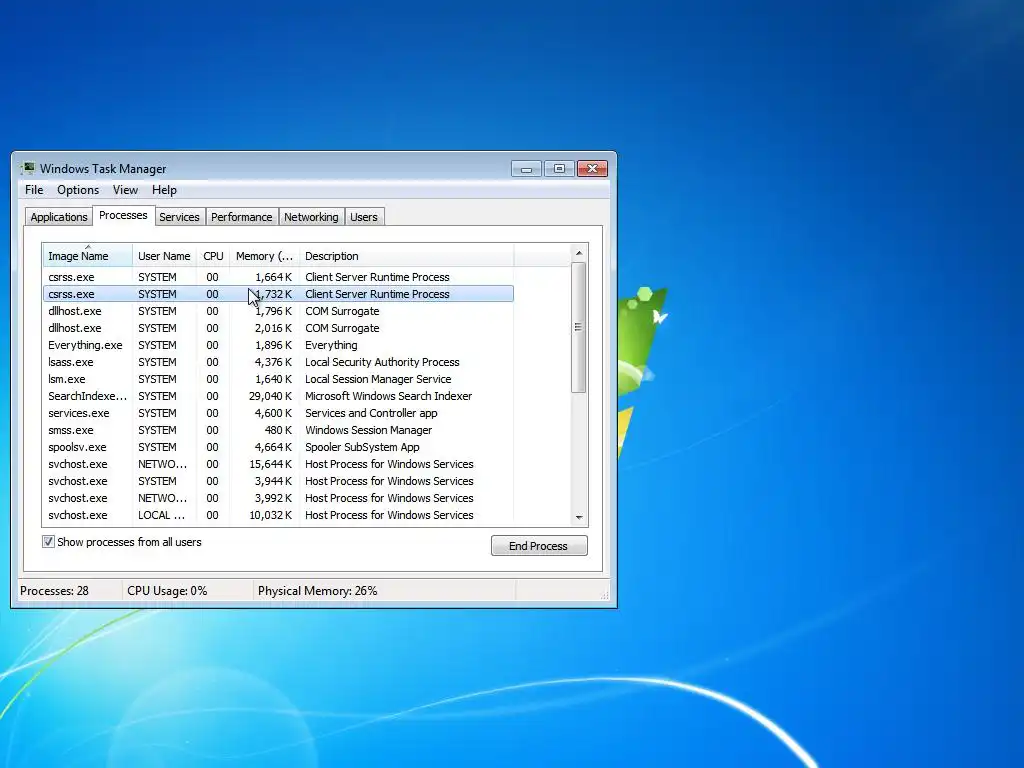
Task: Select the lsm.exe process
Action: click(x=278, y=379)
